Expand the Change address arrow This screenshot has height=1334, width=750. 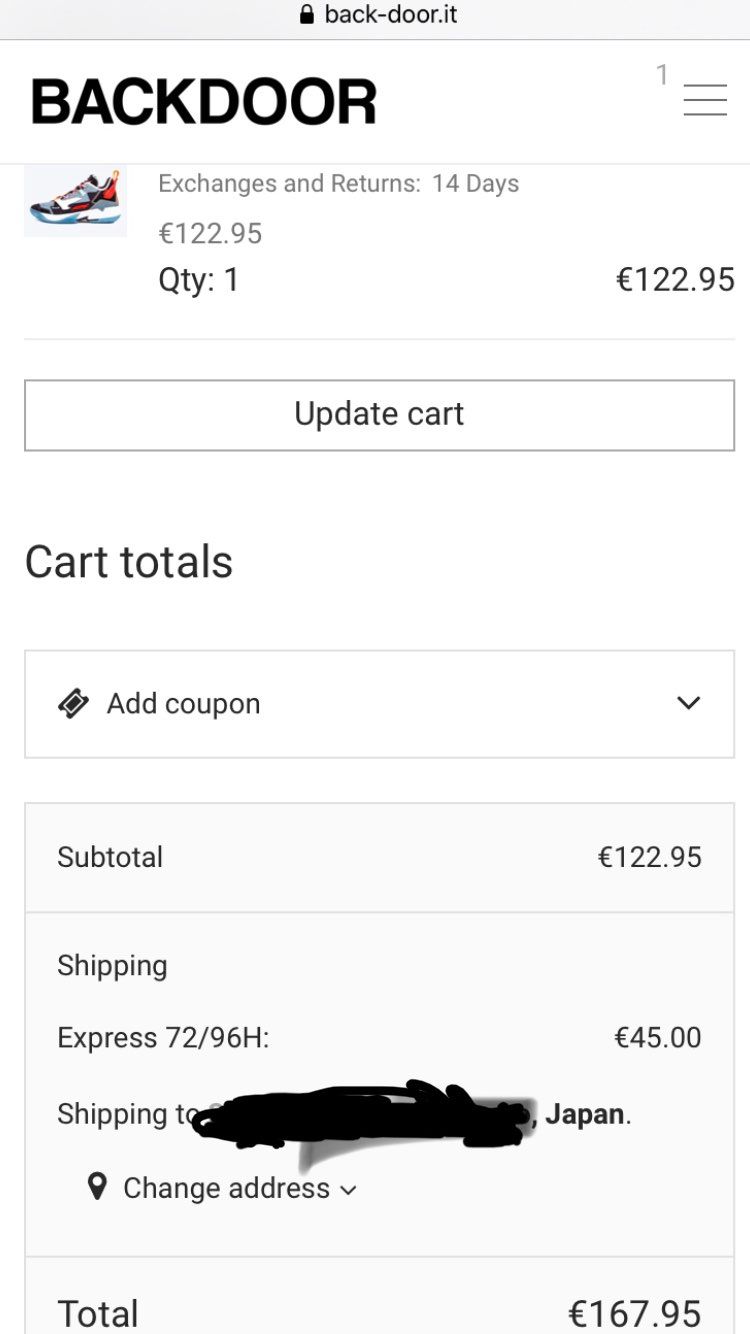(348, 1190)
